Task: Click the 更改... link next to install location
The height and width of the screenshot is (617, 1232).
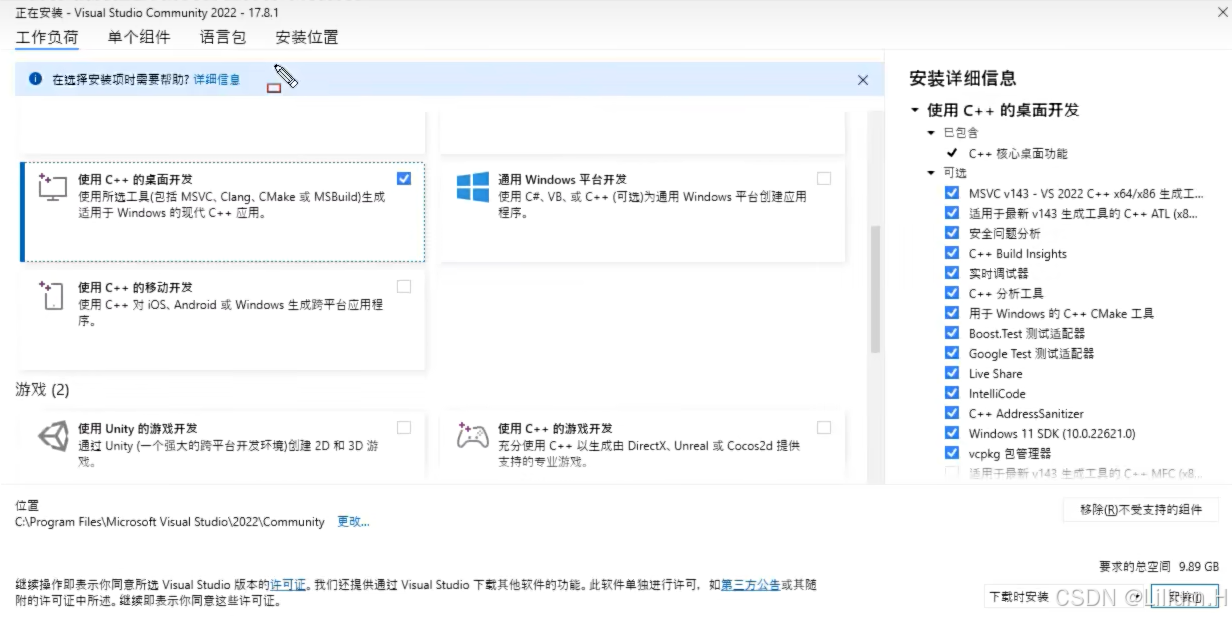Action: [353, 522]
